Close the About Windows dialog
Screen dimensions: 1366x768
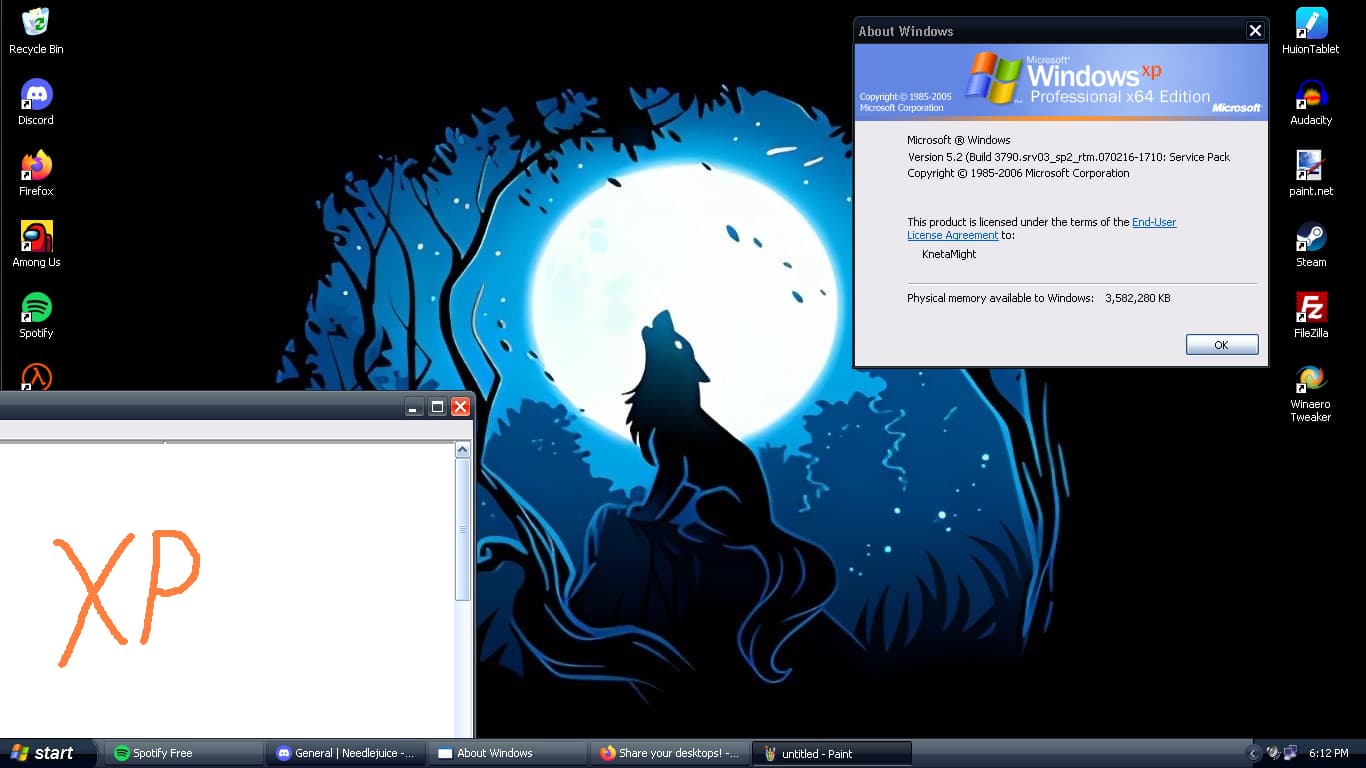point(1255,31)
